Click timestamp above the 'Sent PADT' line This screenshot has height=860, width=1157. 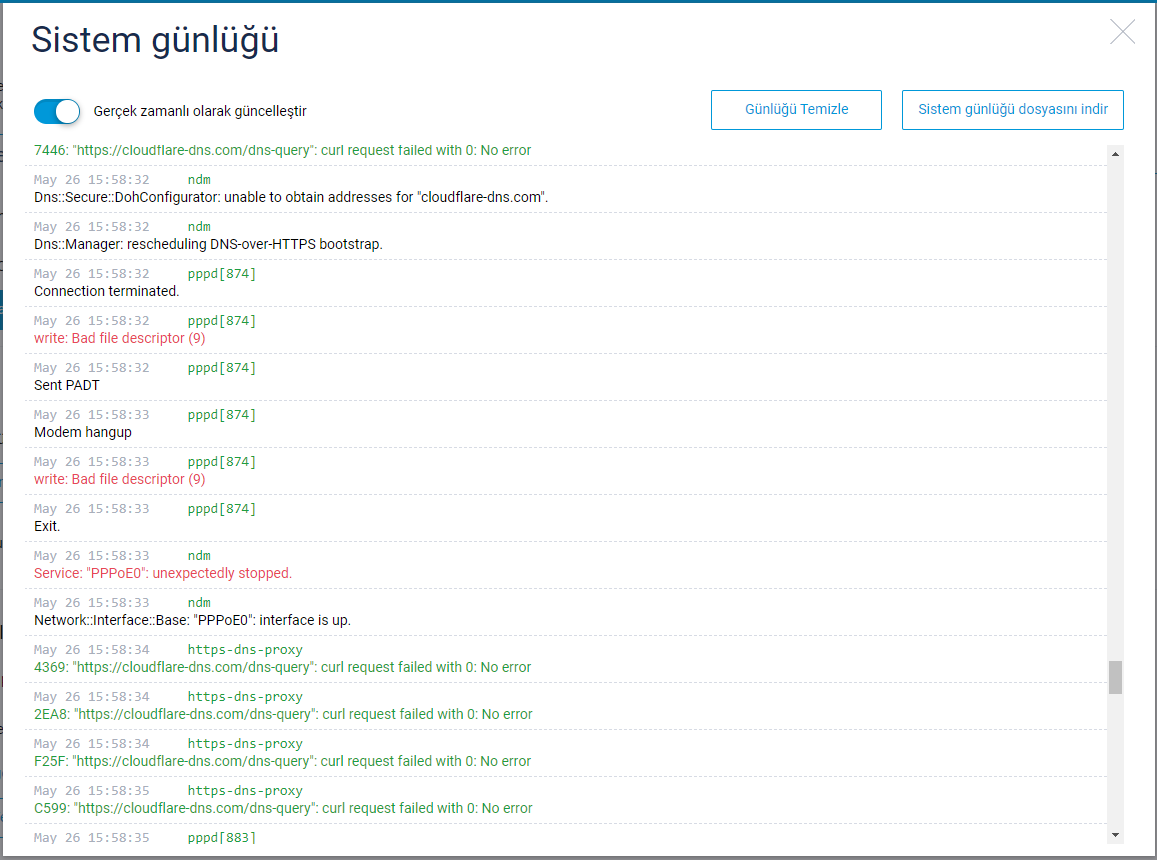click(x=91, y=368)
